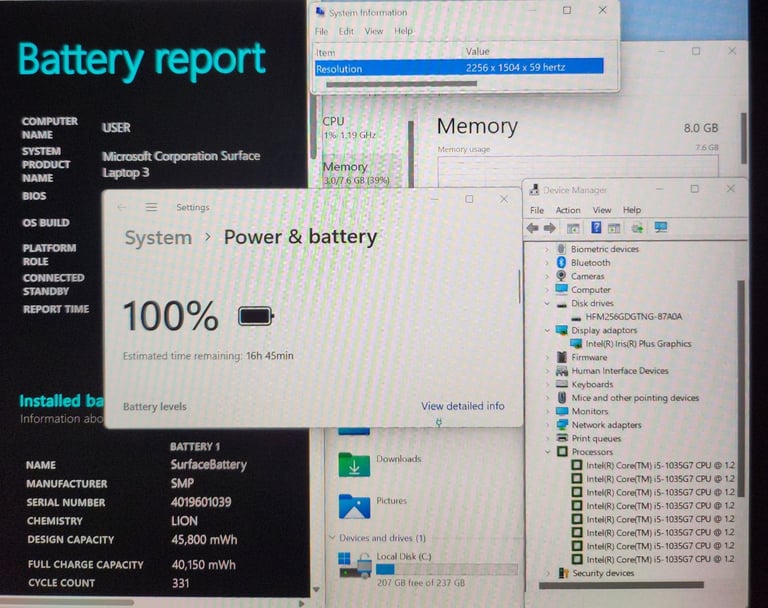Open Downloads folder in File Explorer
Viewport: 768px width, 608px height.
point(380,464)
